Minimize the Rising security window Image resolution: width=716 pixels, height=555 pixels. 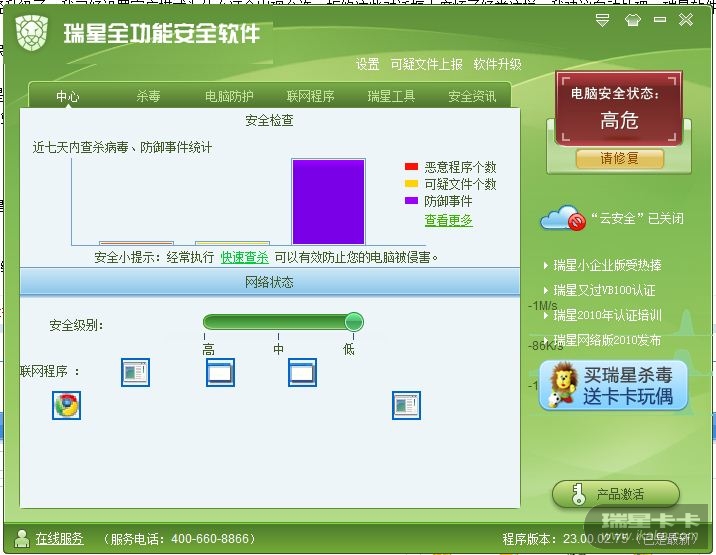pos(660,20)
